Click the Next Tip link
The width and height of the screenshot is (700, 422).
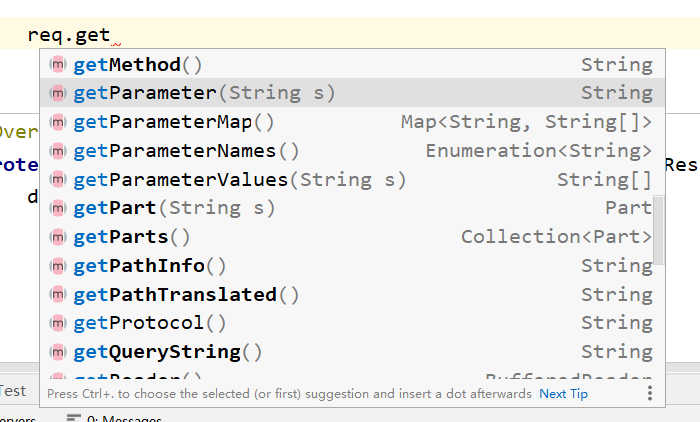point(563,394)
